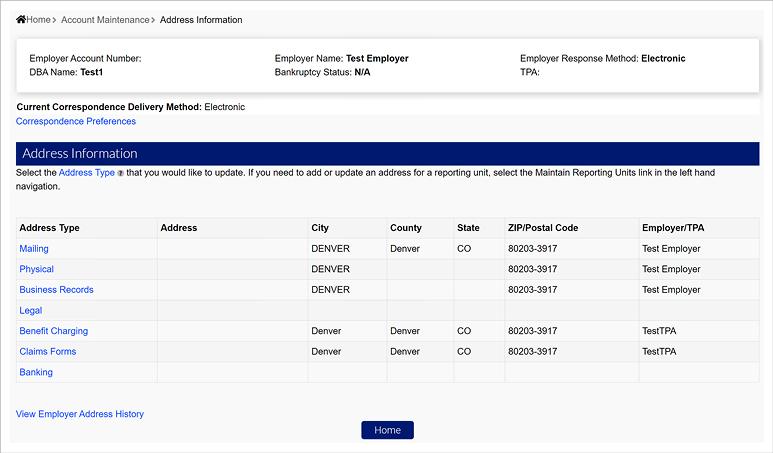Choose the Legal address type
773x453 pixels.
coord(31,311)
